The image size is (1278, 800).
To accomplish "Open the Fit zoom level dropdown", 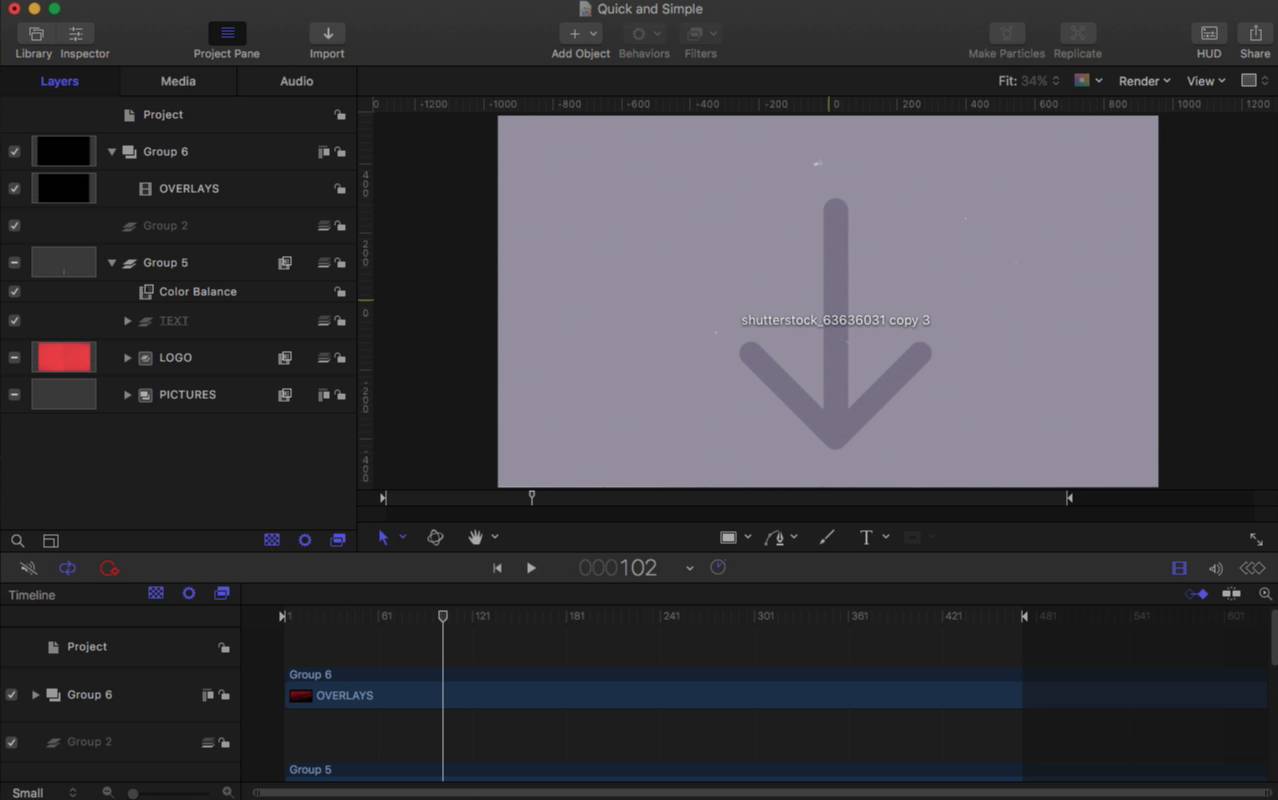I will coord(1029,81).
